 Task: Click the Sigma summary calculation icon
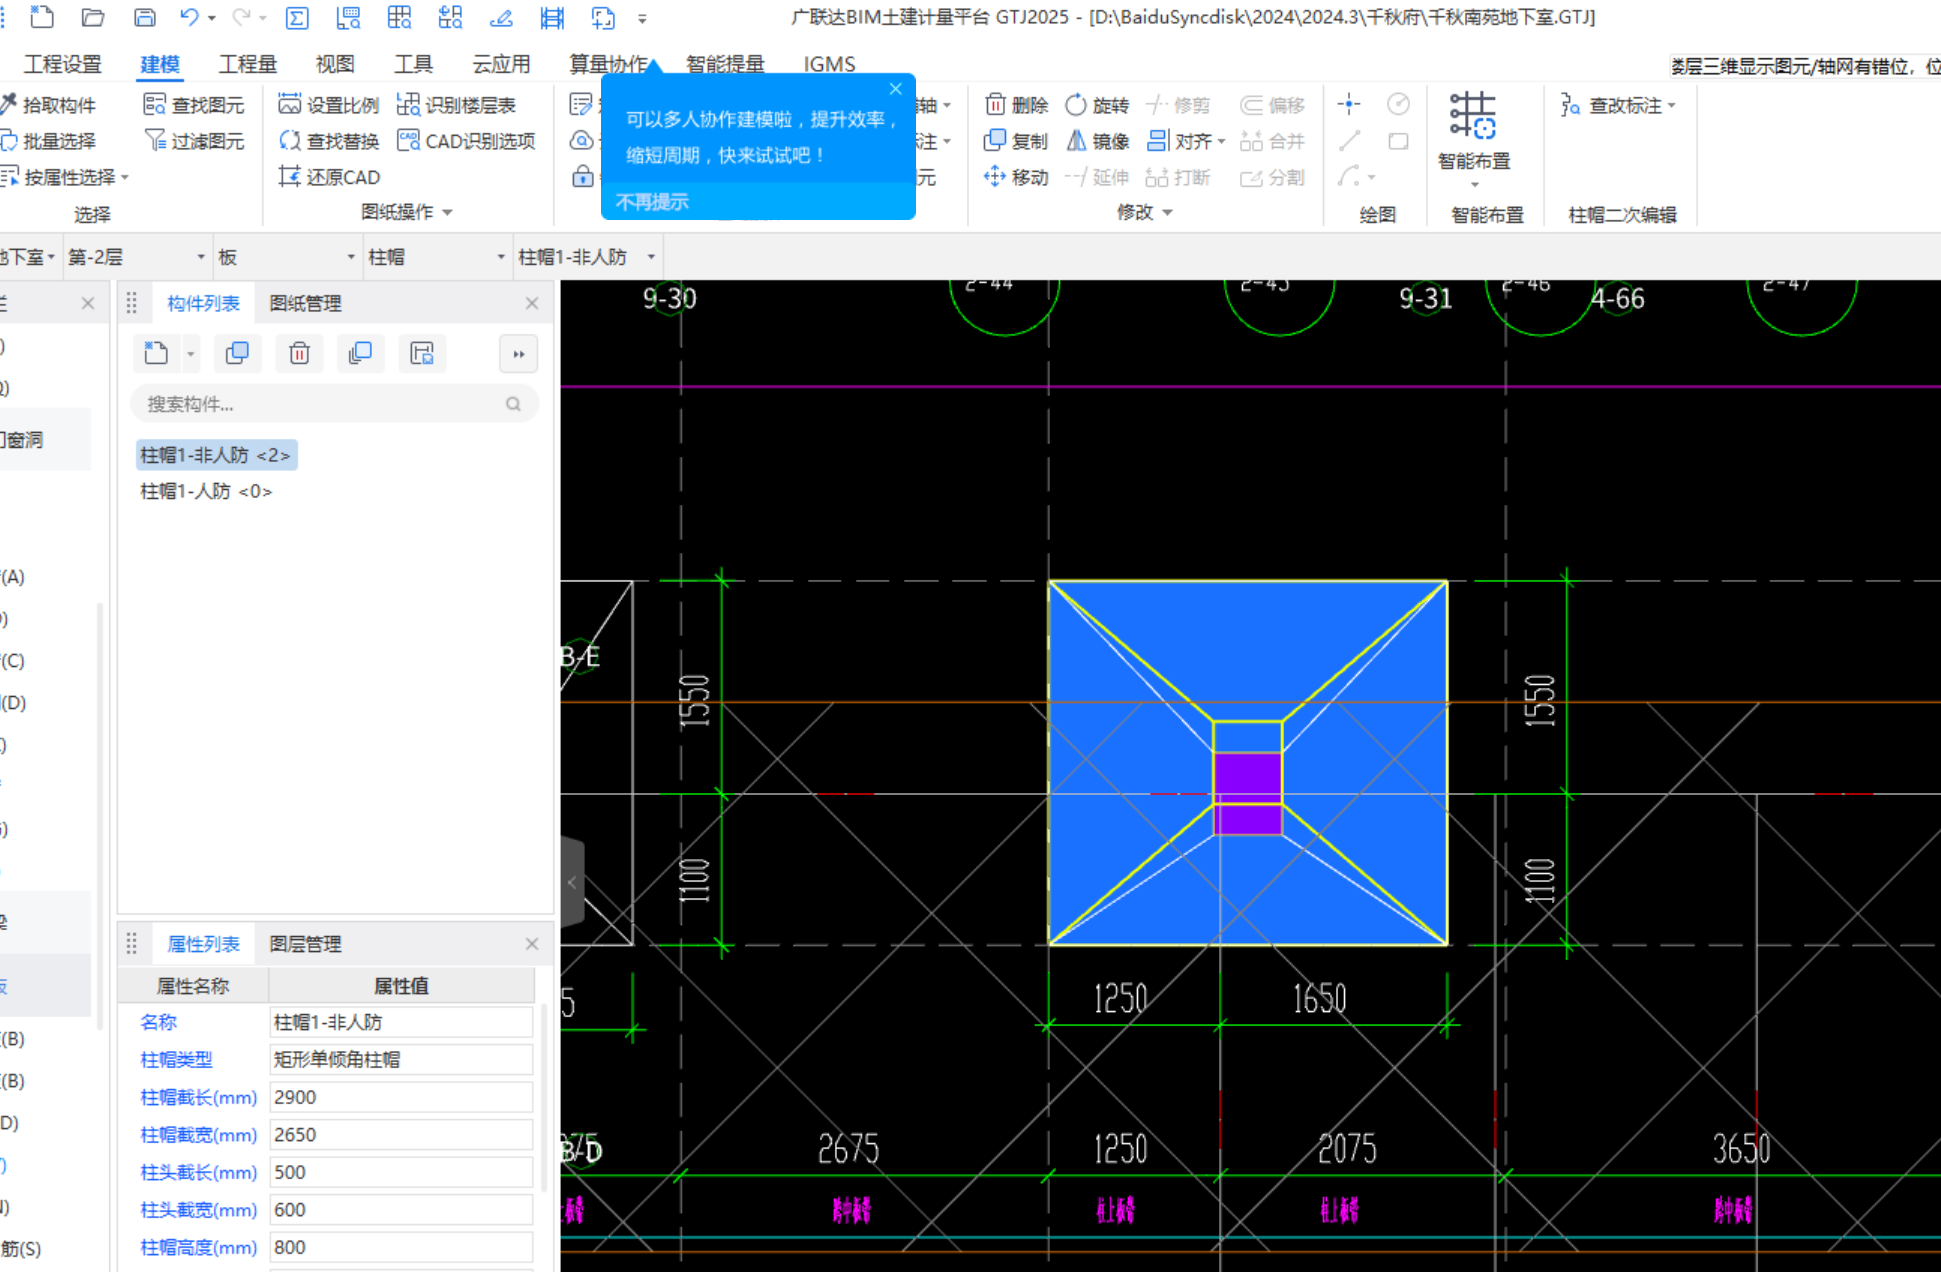tap(297, 17)
